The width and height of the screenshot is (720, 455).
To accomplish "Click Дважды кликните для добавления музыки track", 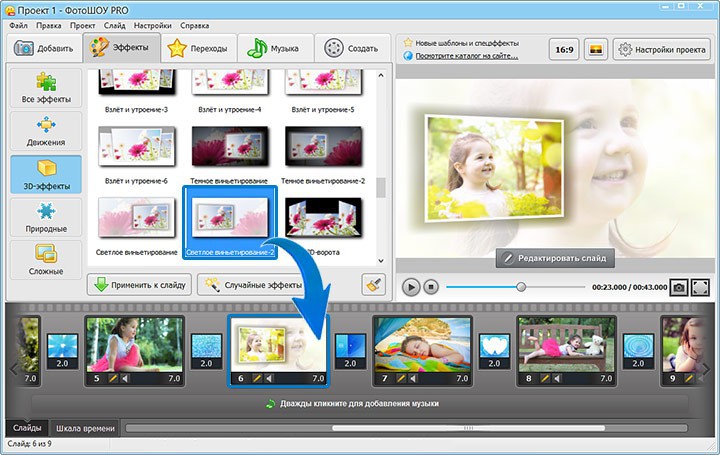I will [360, 404].
